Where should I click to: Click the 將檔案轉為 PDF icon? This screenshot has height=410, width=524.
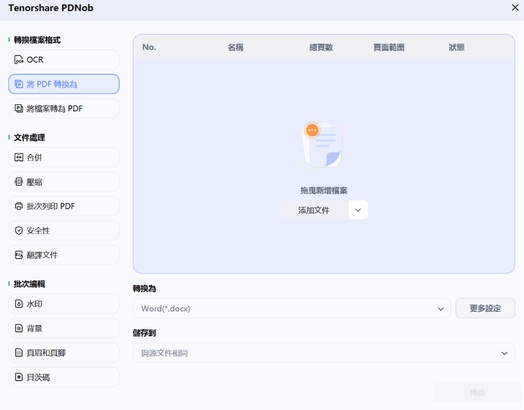click(x=19, y=108)
